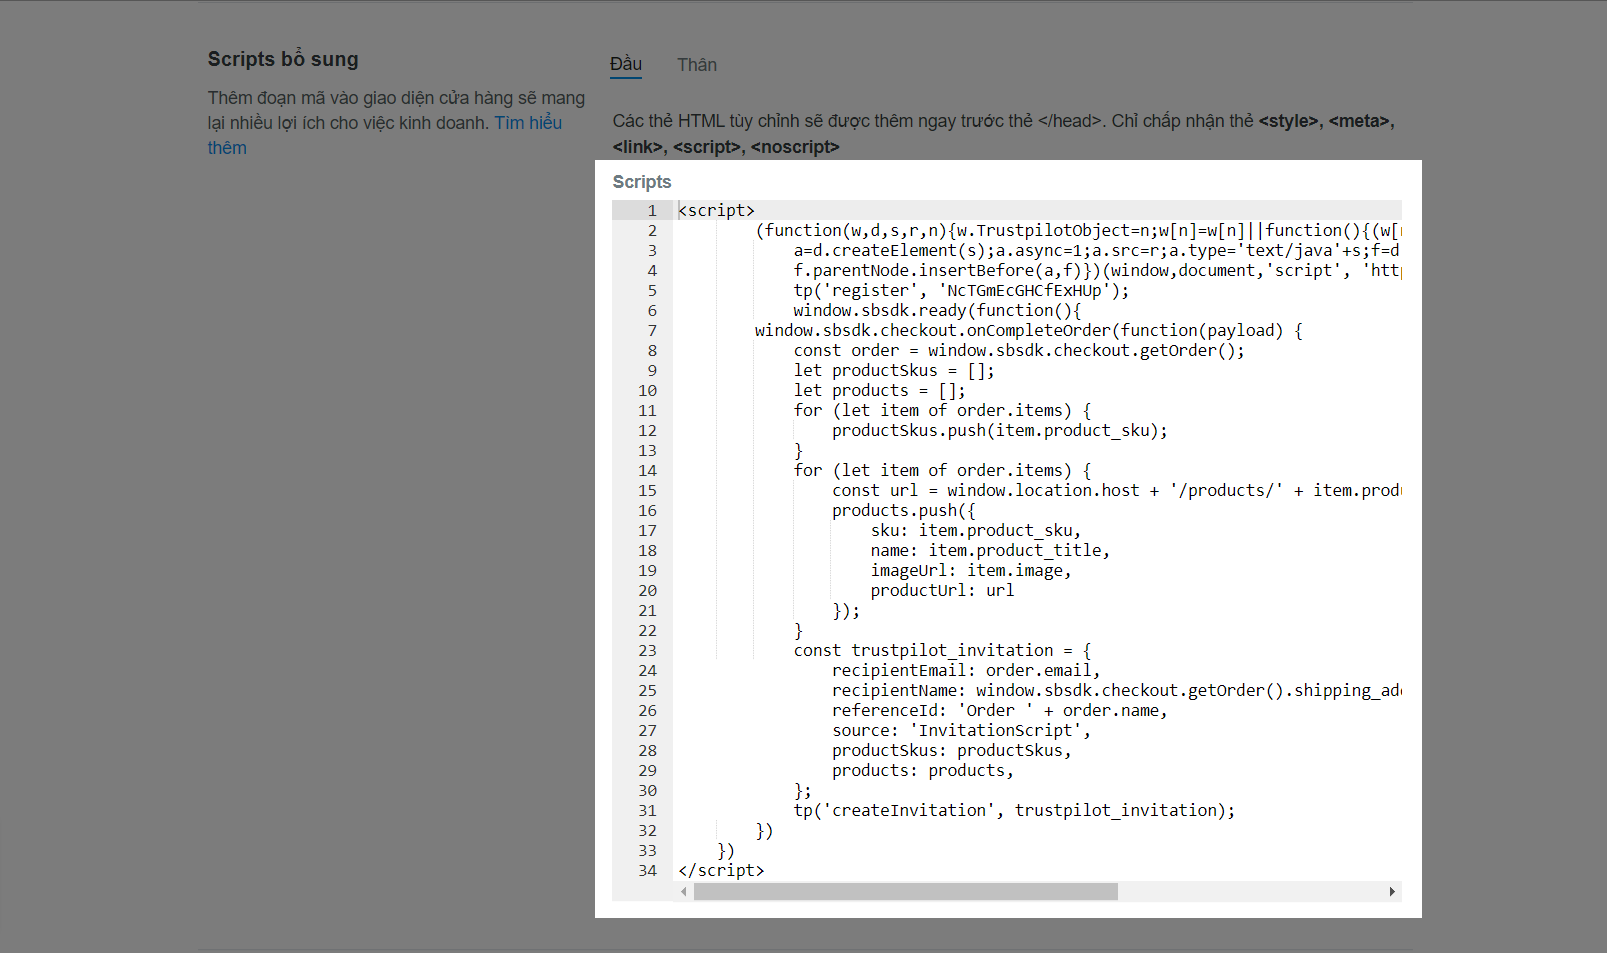The width and height of the screenshot is (1607, 953).
Task: Click the source: 'InvitationScript' line
Action: [962, 730]
